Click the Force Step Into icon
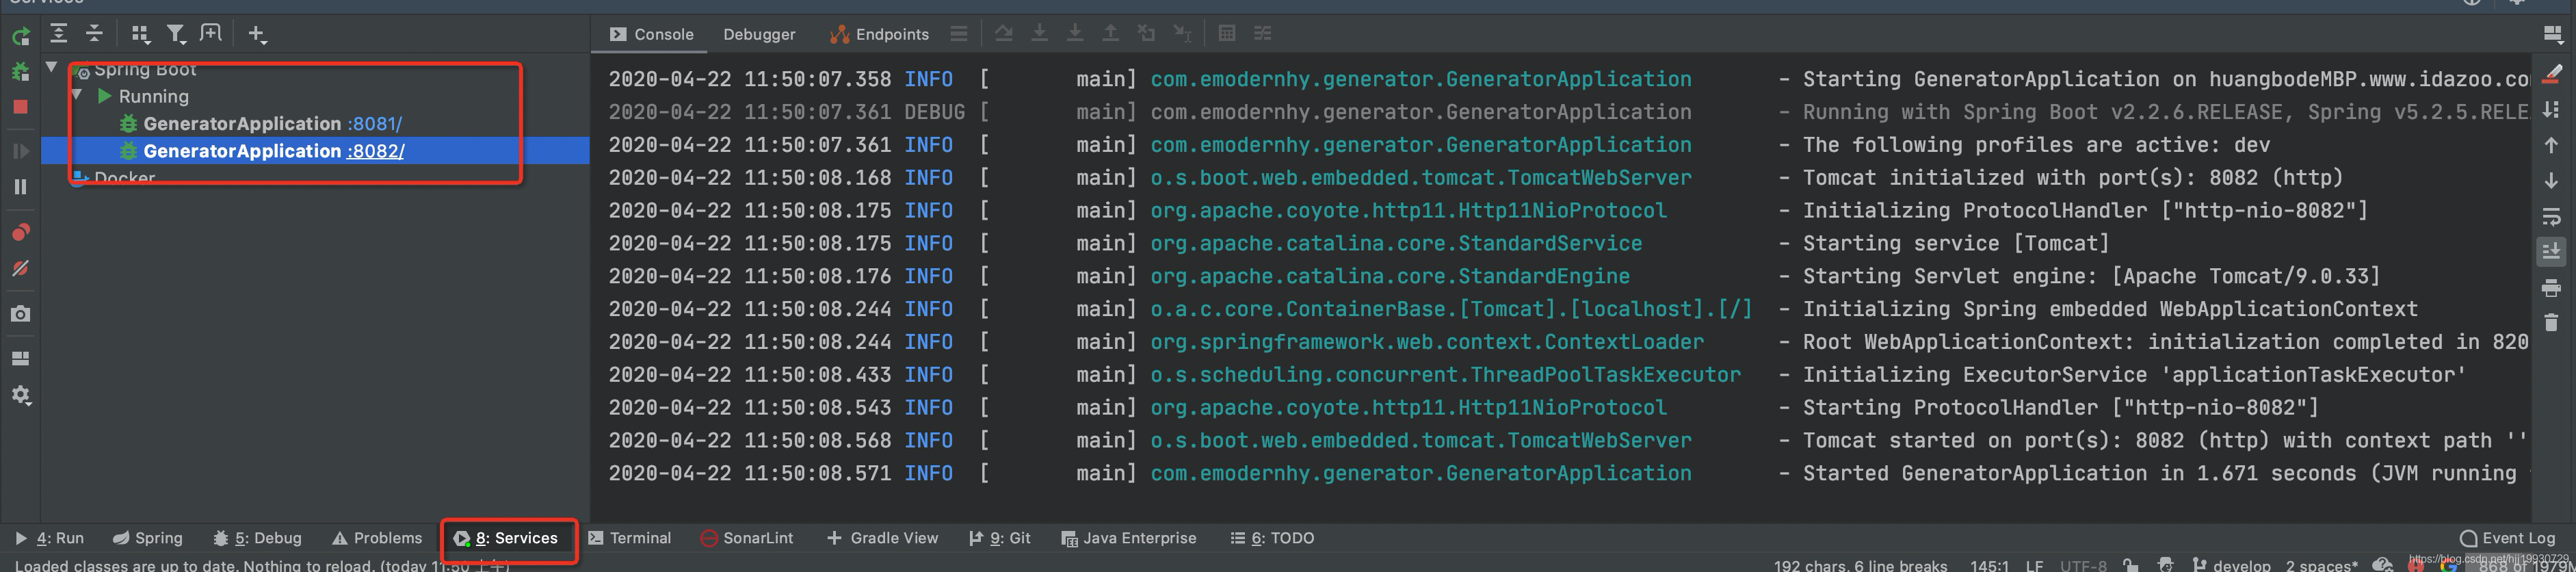Viewport: 2576px width, 572px height. (x=1075, y=34)
